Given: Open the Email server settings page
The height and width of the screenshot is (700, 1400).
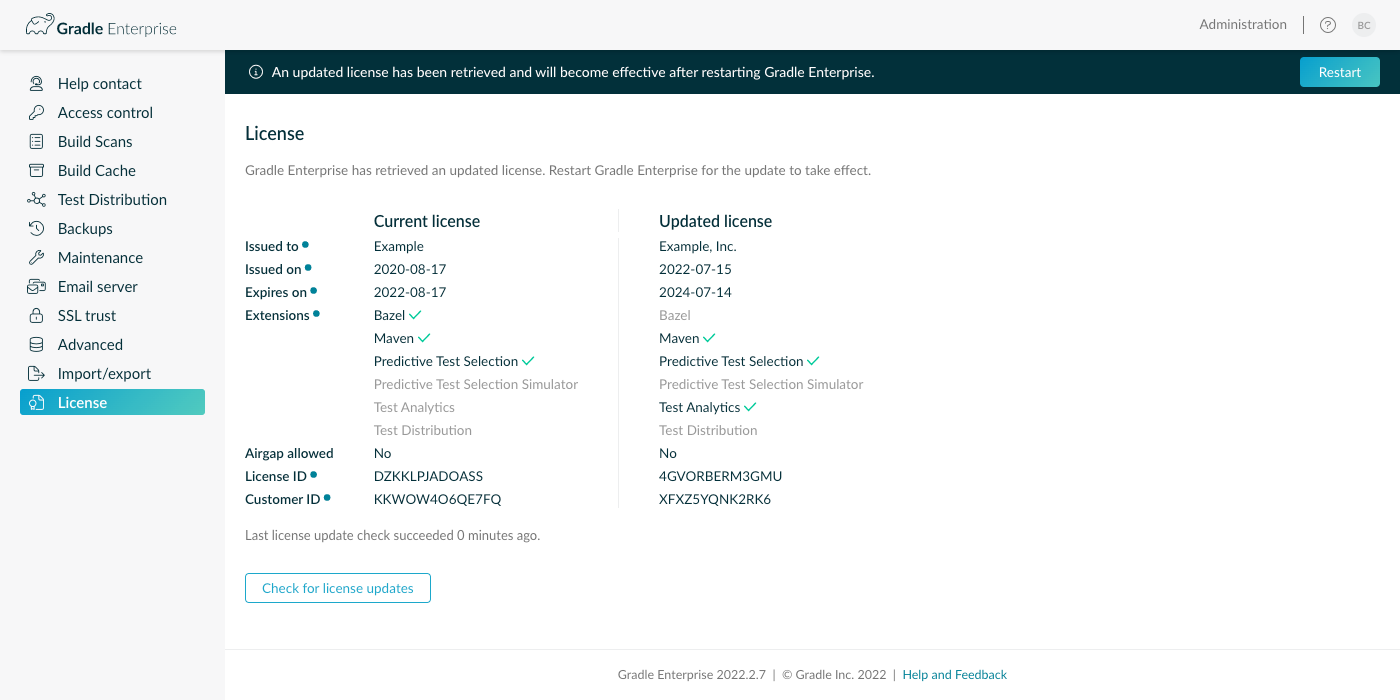Looking at the screenshot, I should coord(97,287).
